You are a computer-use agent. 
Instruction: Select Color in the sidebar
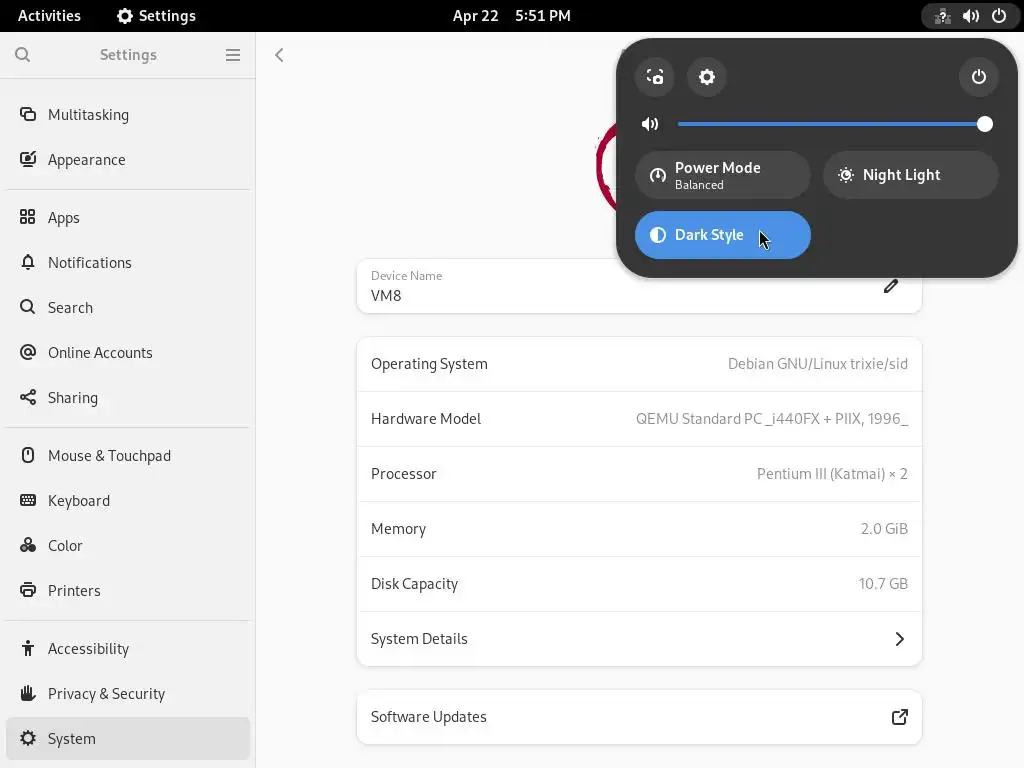(128, 546)
